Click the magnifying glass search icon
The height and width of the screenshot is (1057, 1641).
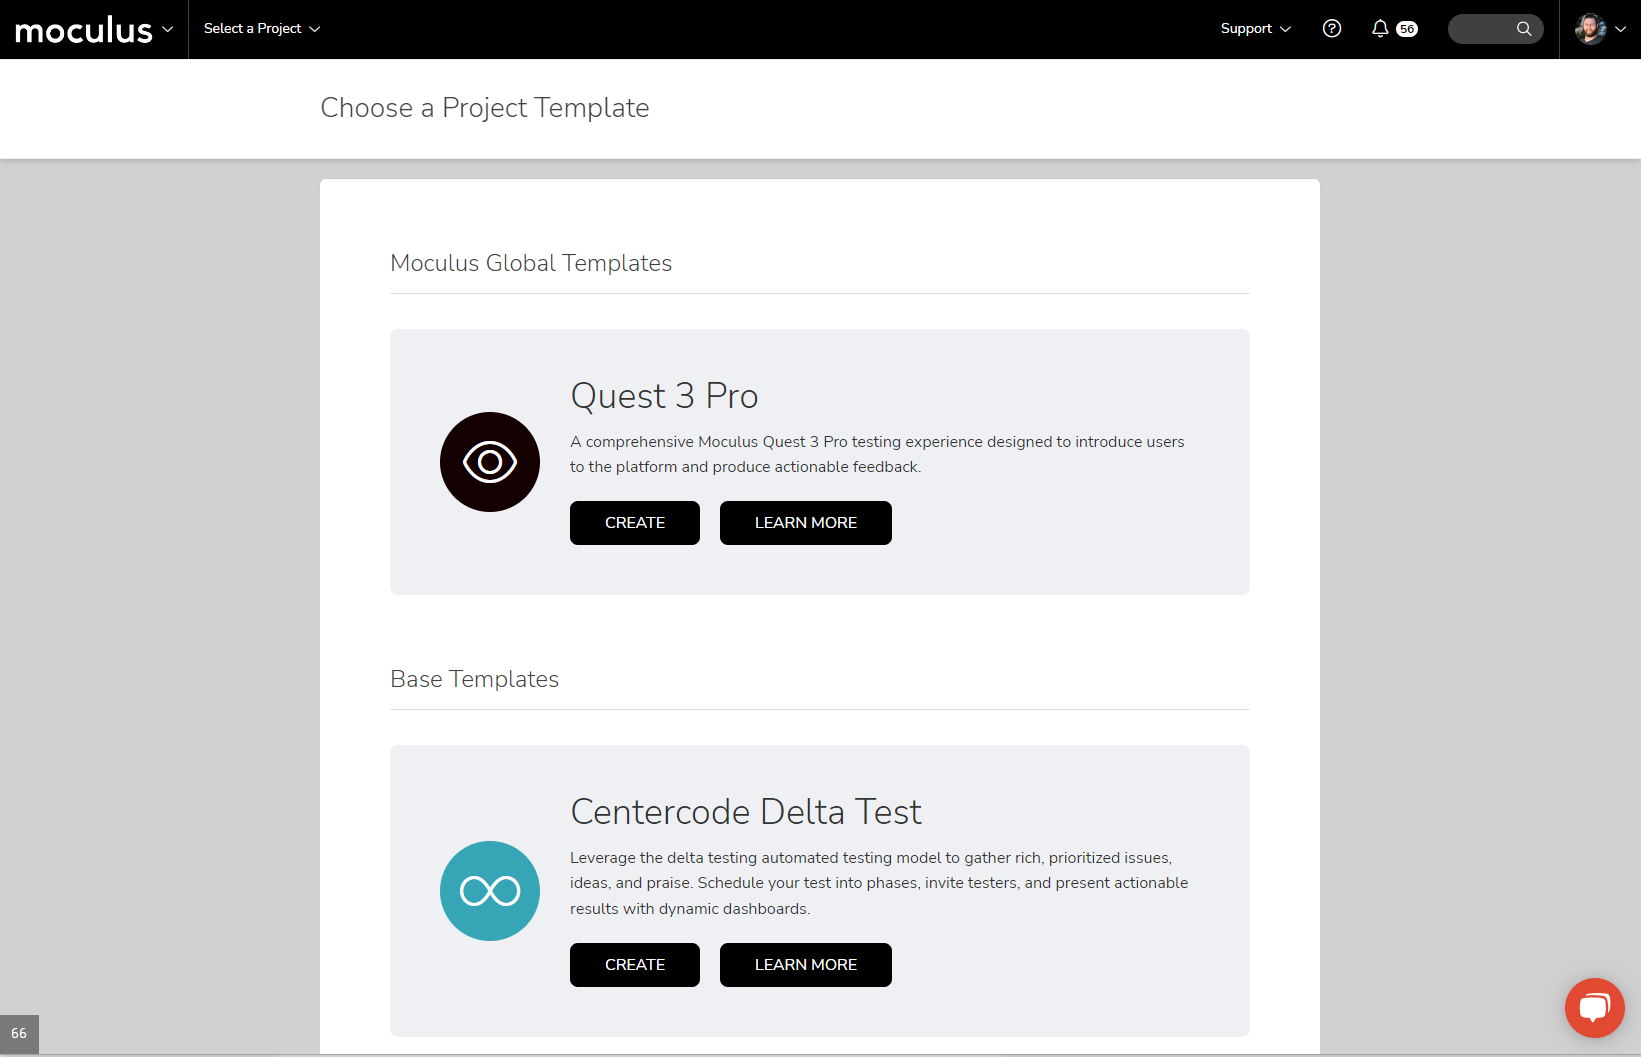(1524, 29)
